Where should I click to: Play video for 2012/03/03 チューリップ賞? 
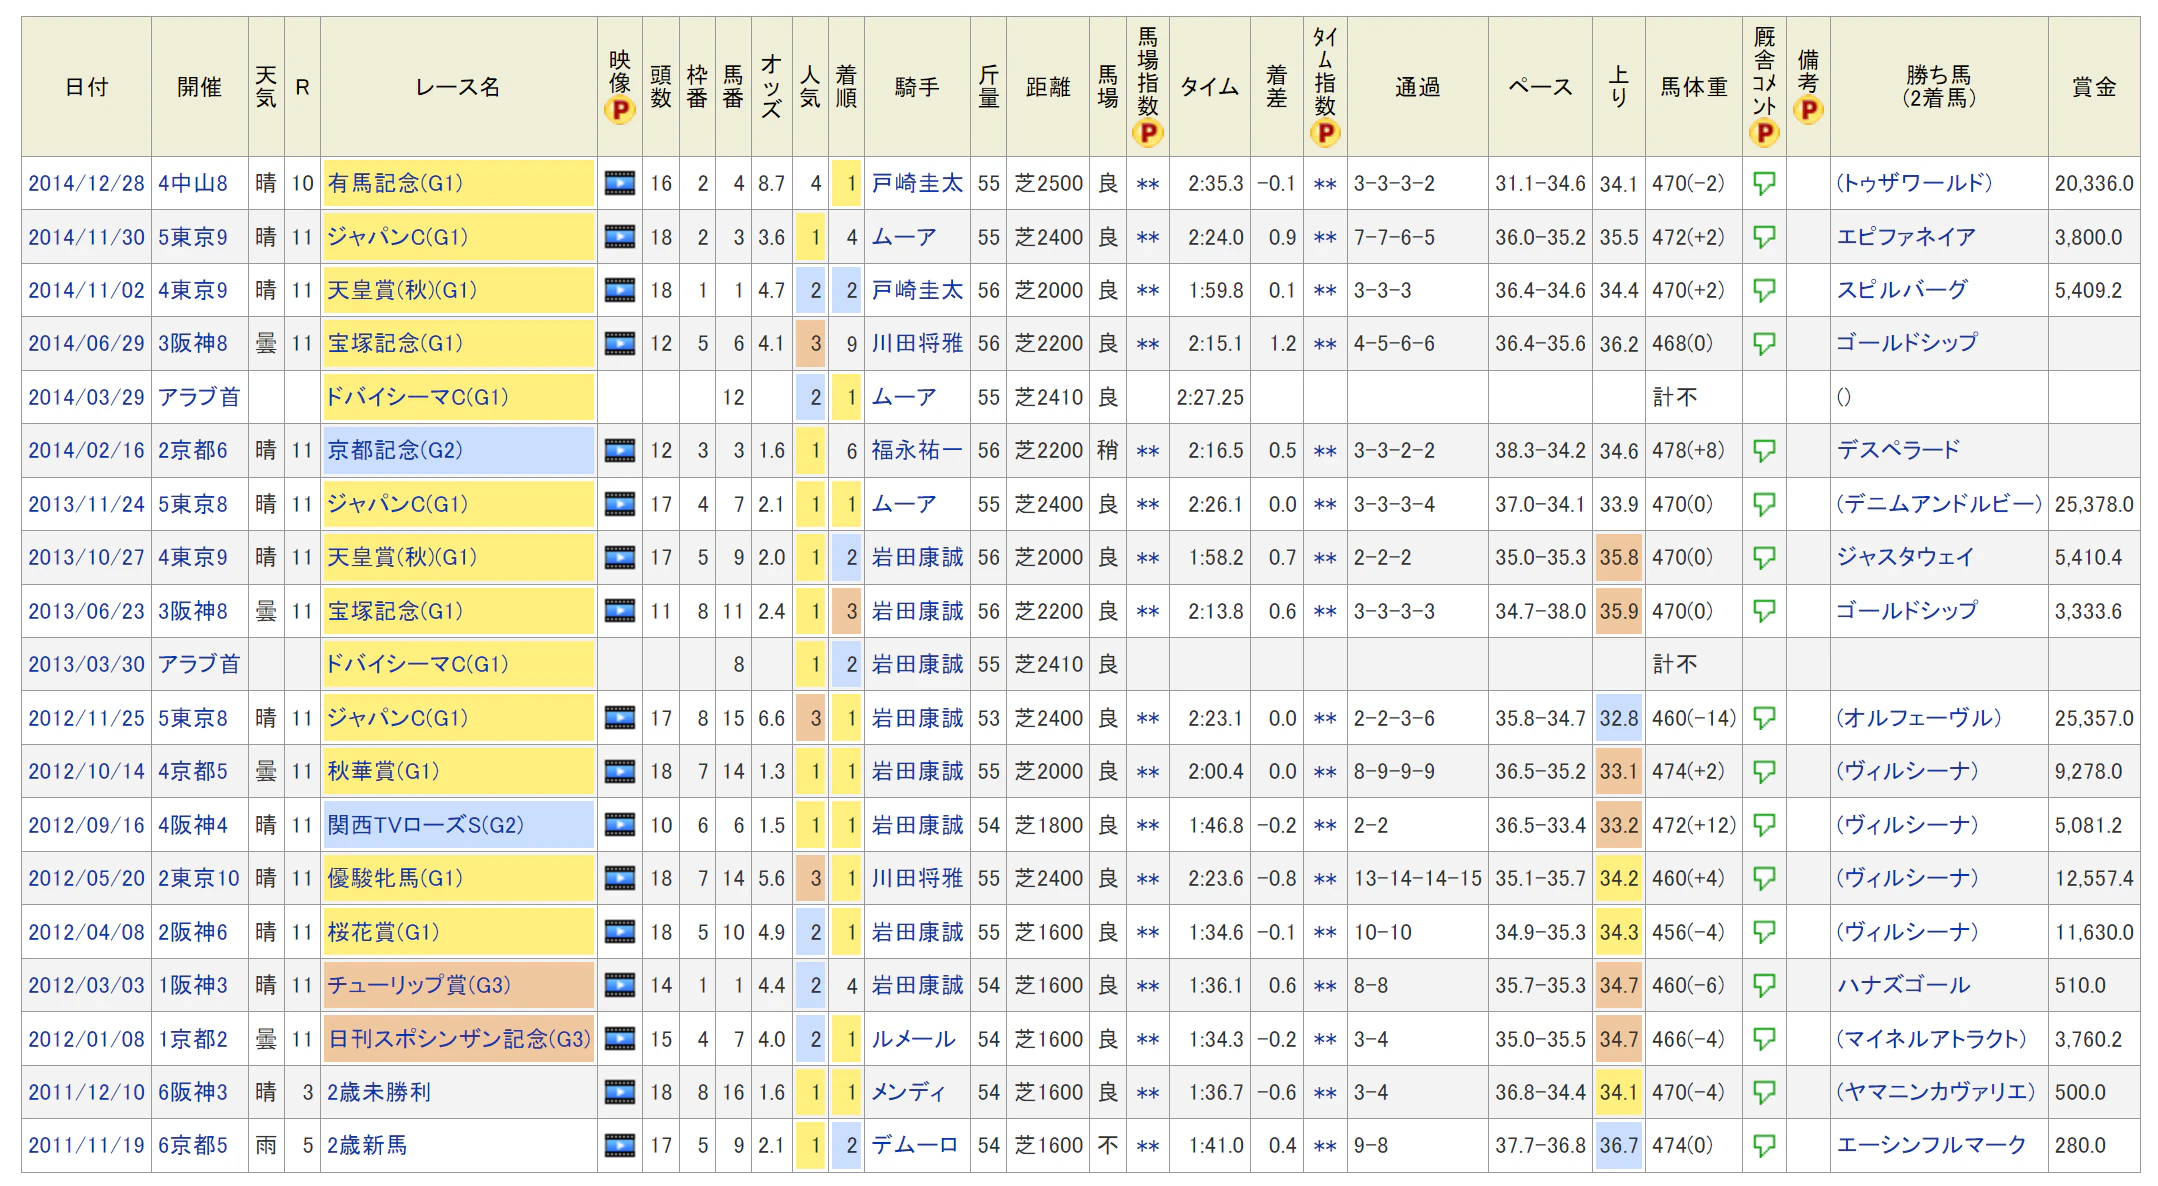click(620, 986)
